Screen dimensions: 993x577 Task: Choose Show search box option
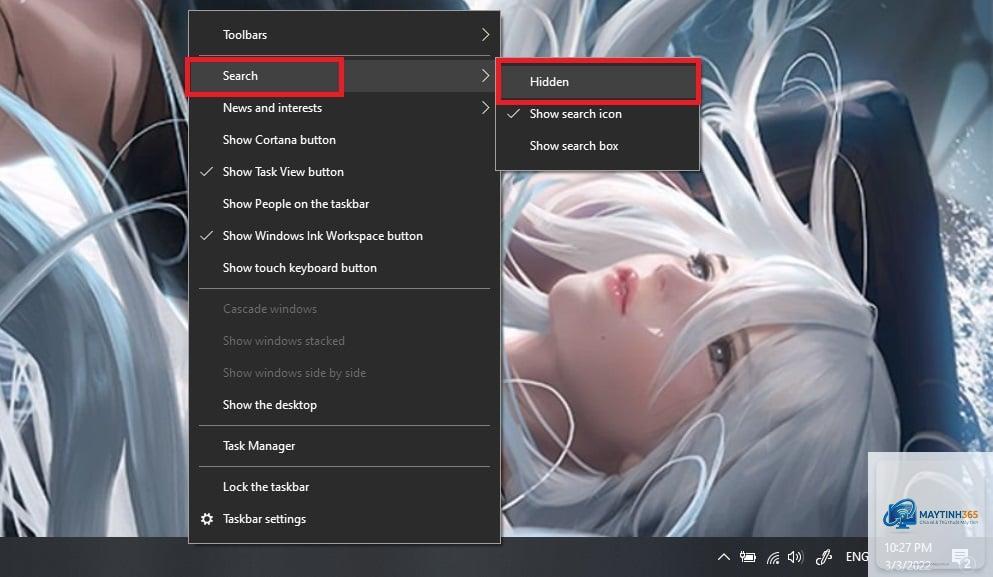click(x=598, y=146)
